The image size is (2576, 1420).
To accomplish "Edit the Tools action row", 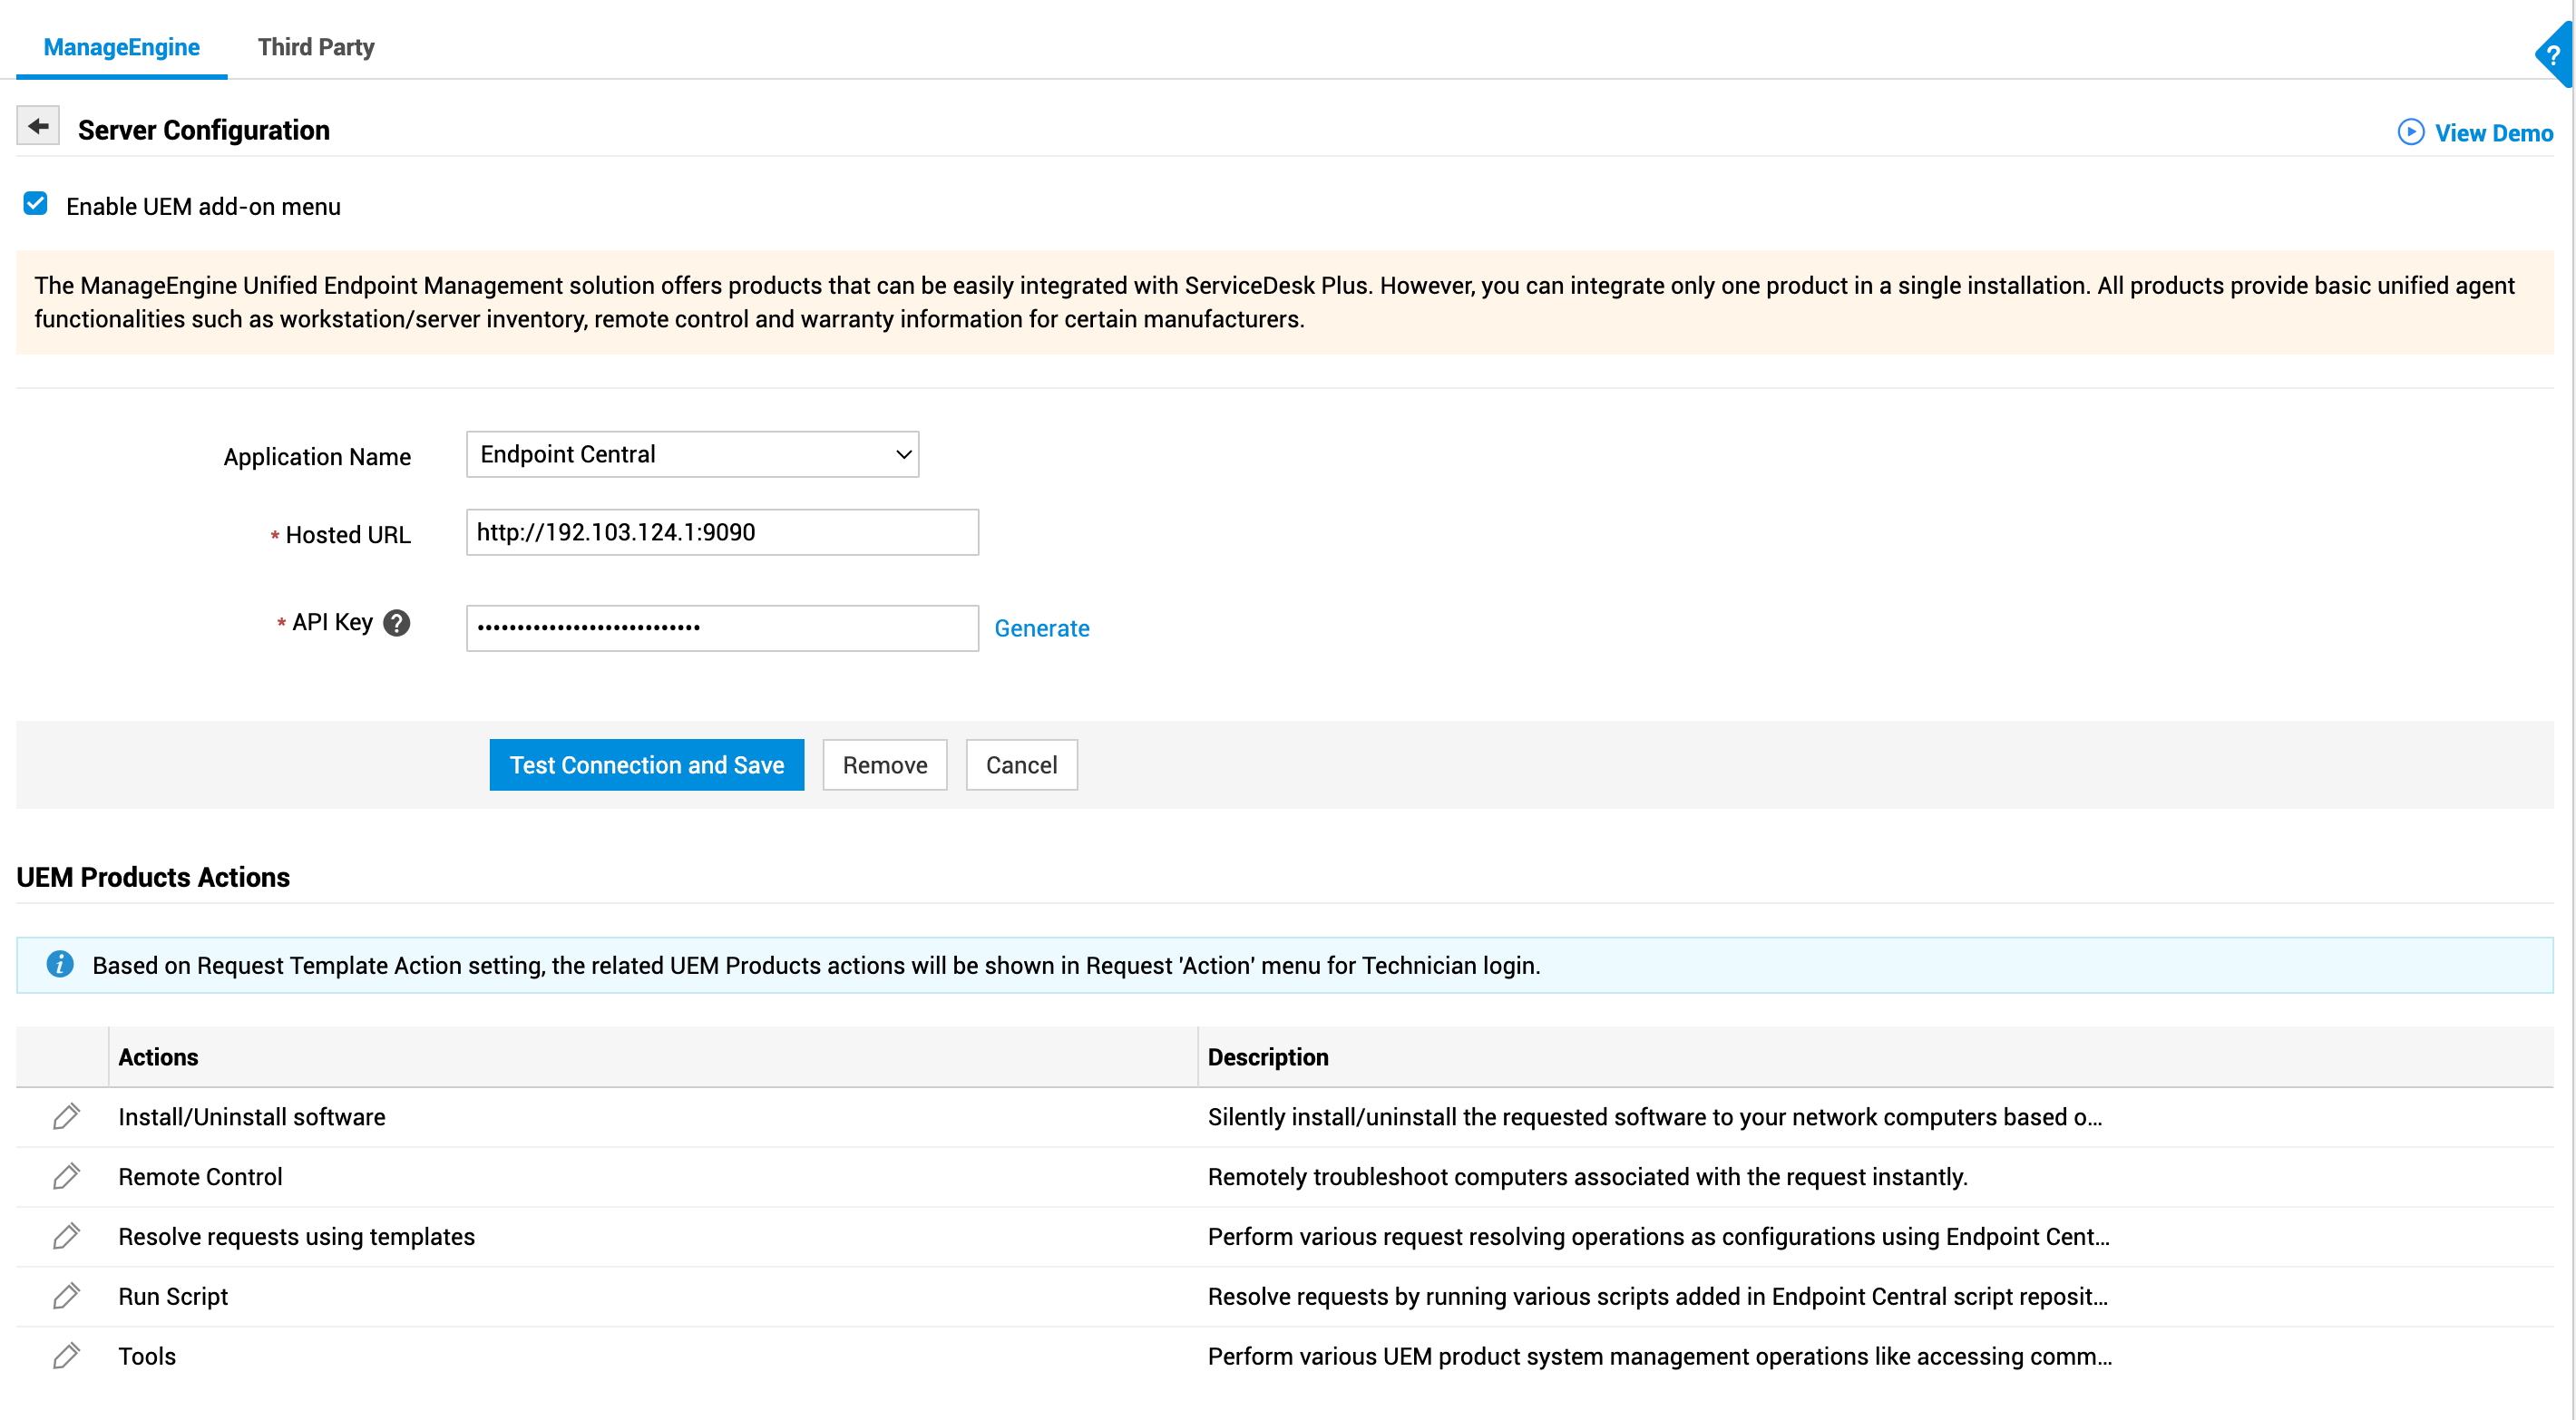I will [x=66, y=1356].
